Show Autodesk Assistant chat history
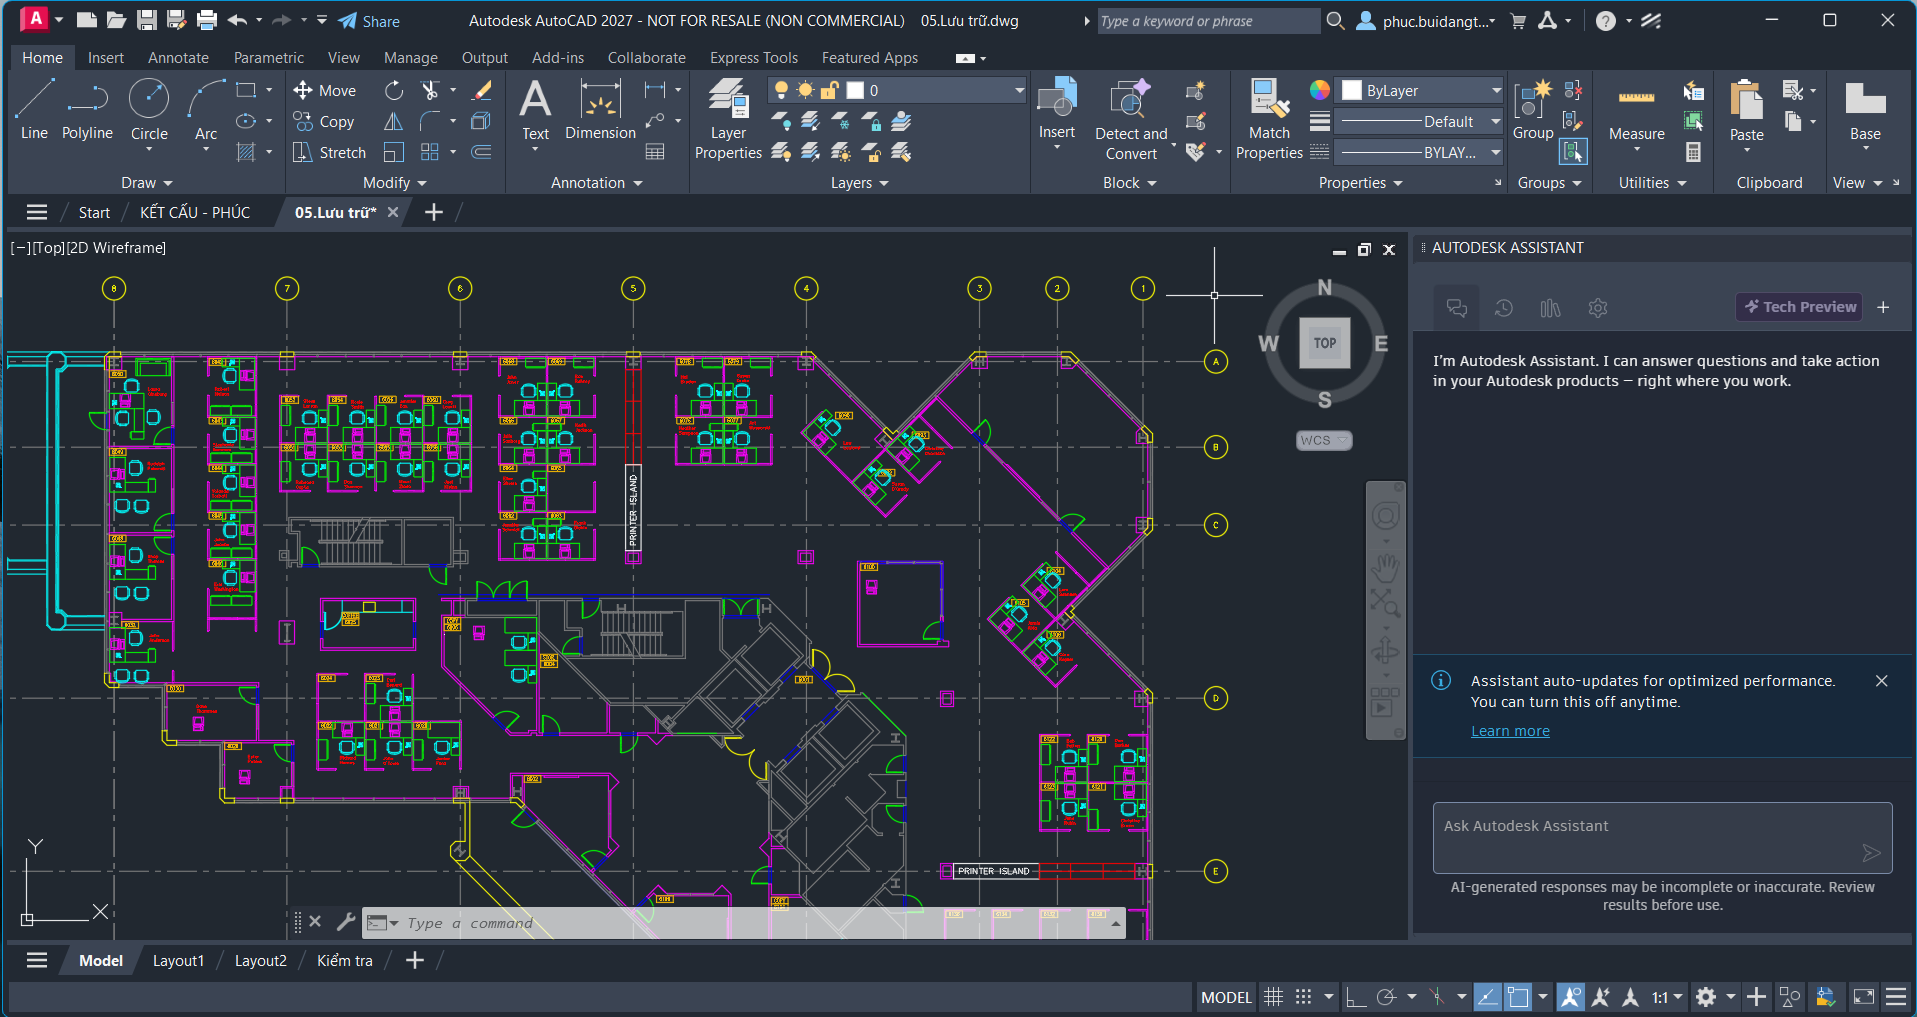 coord(1504,308)
